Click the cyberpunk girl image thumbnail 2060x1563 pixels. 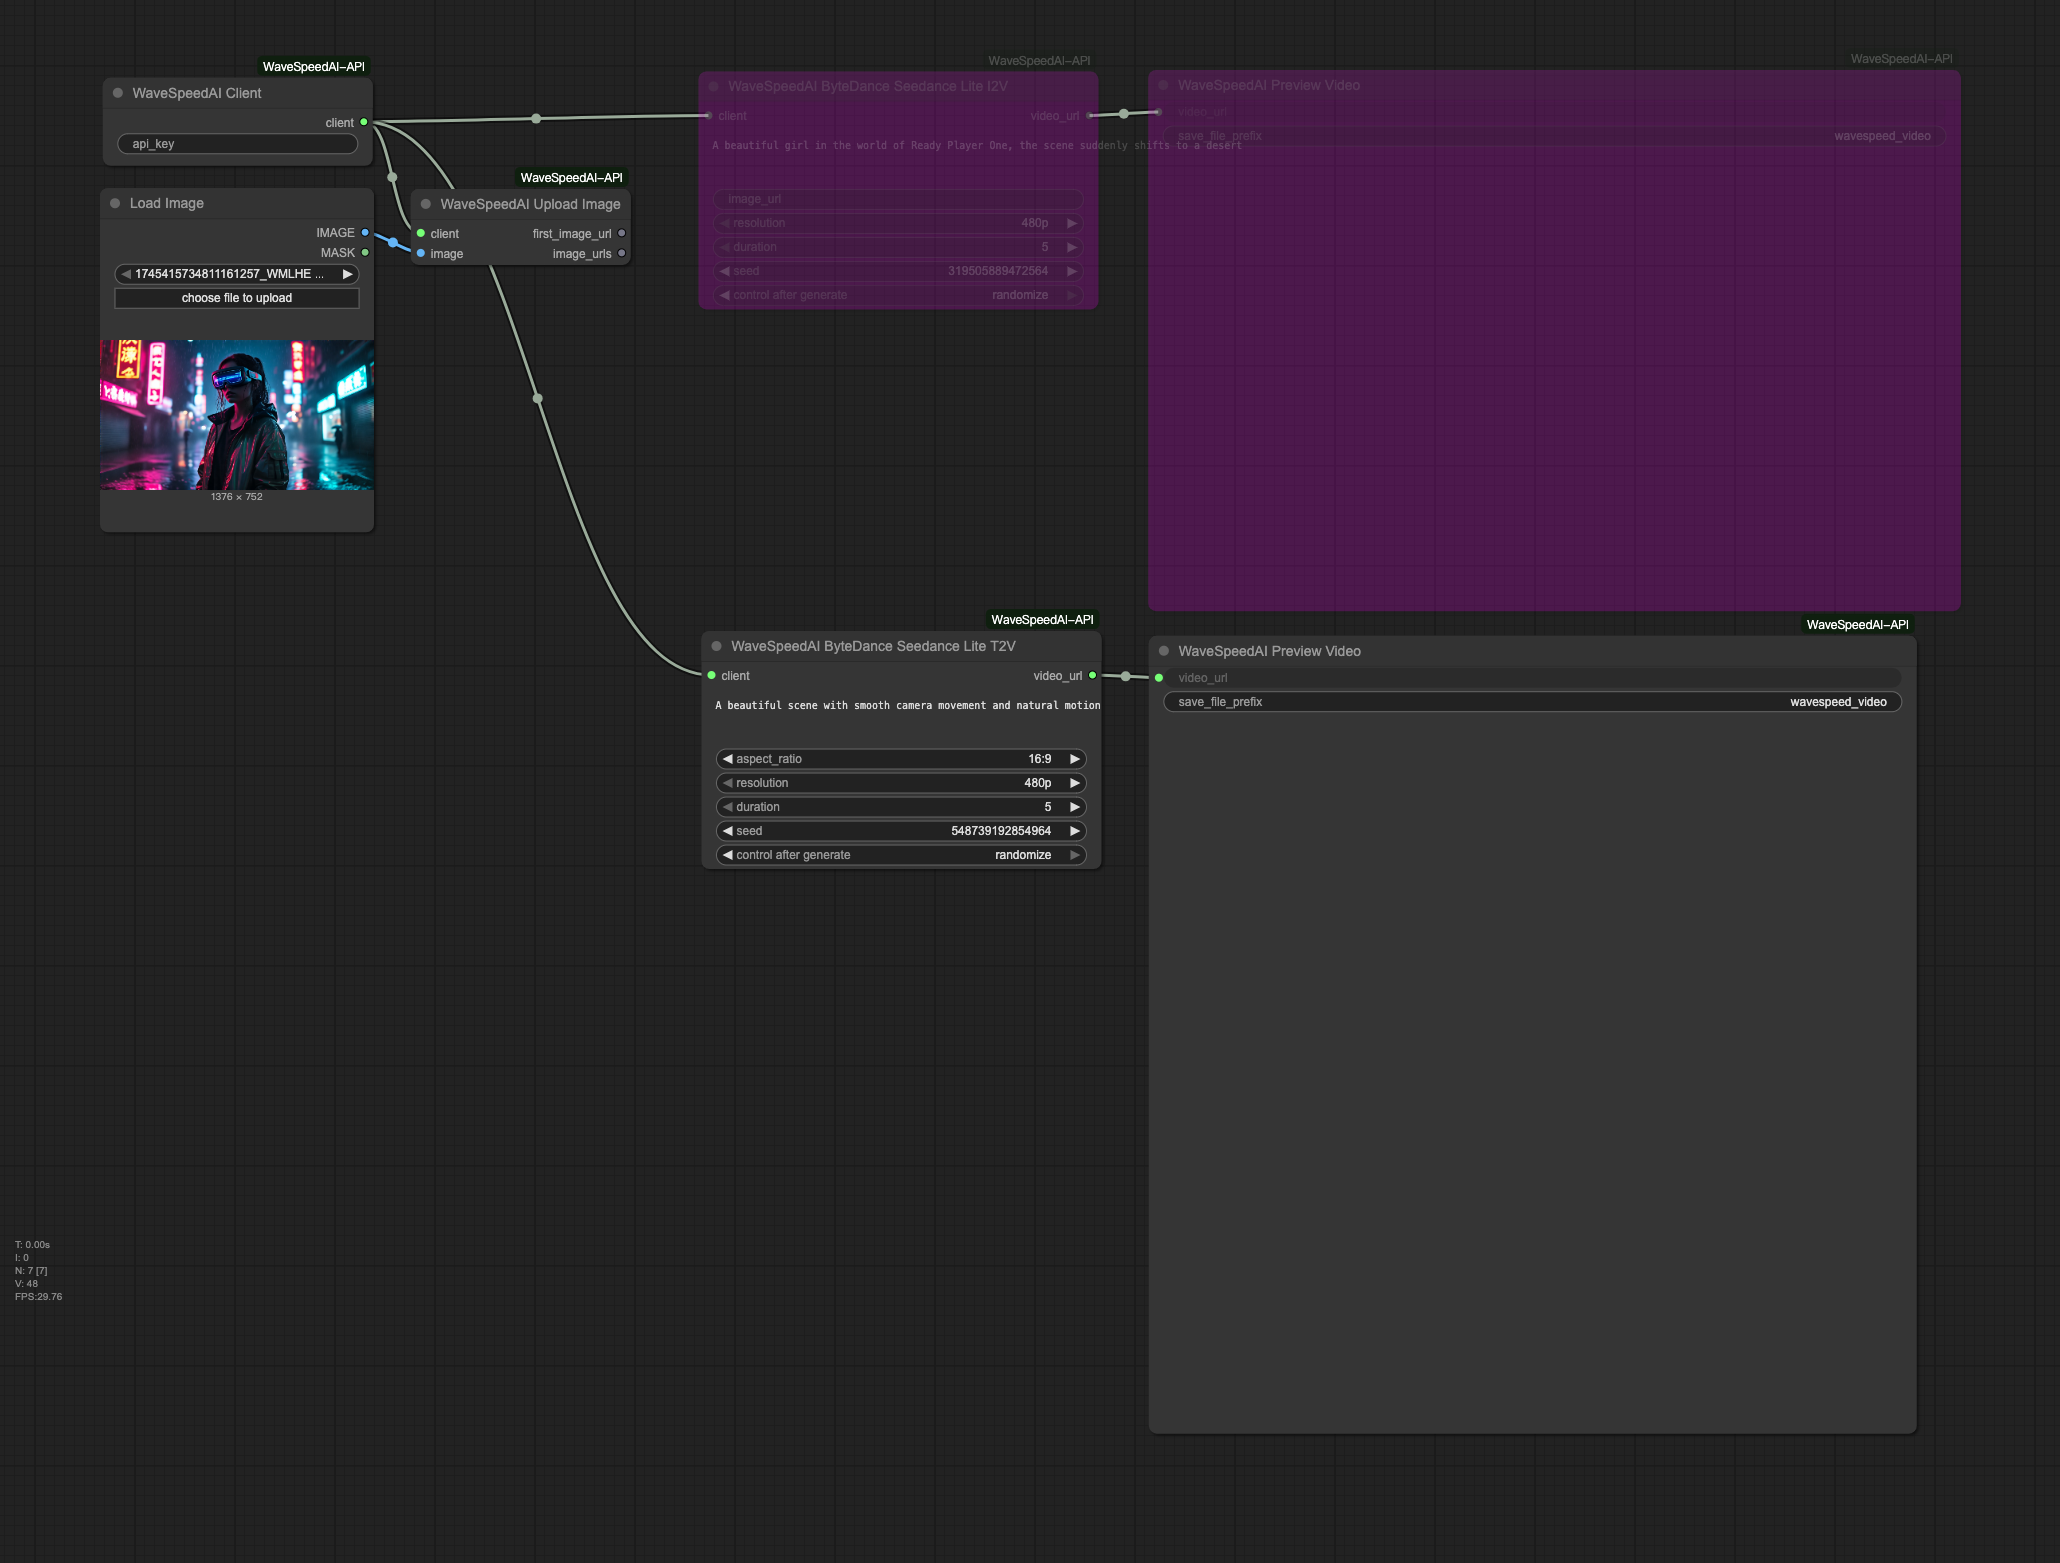click(236, 414)
